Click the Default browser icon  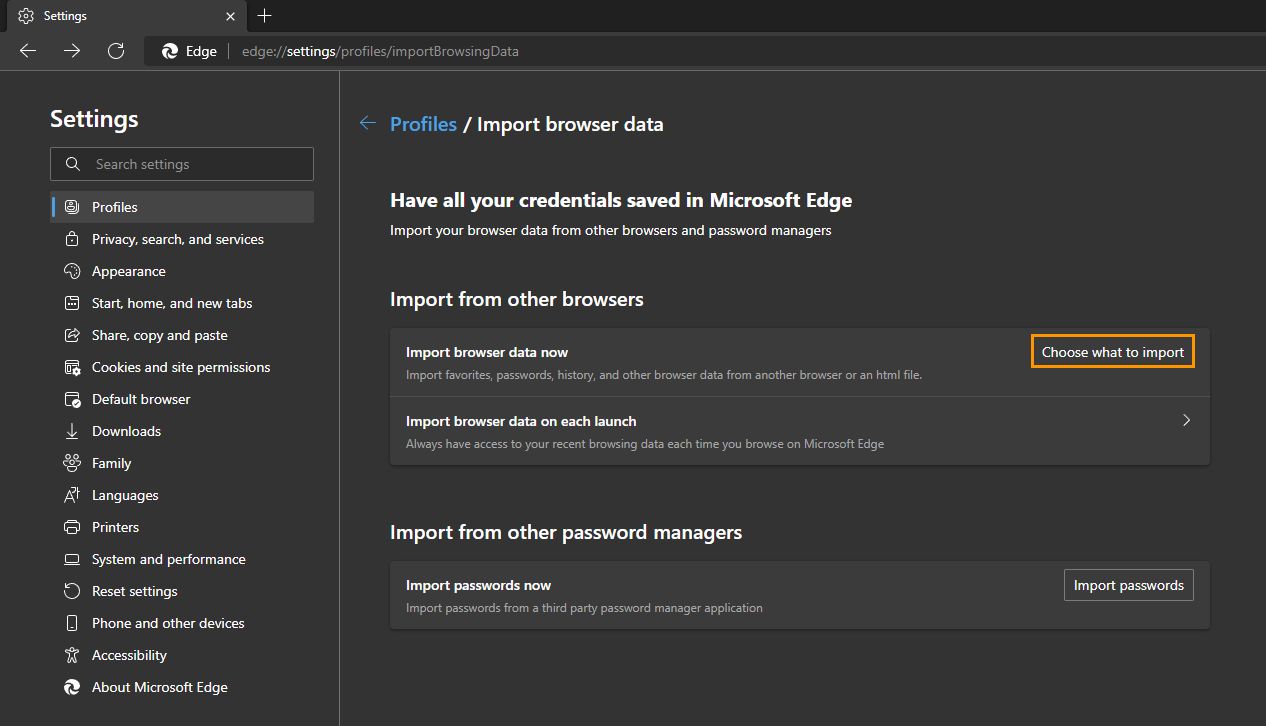click(72, 399)
